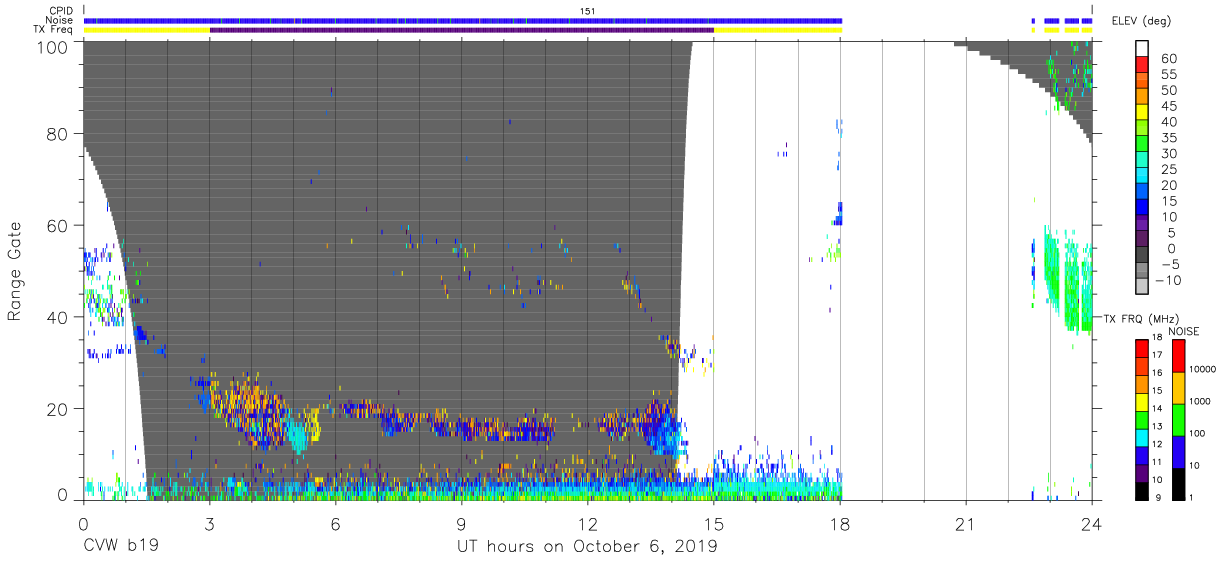
Task: Click the x-axis tick label '18'
Action: (840, 523)
